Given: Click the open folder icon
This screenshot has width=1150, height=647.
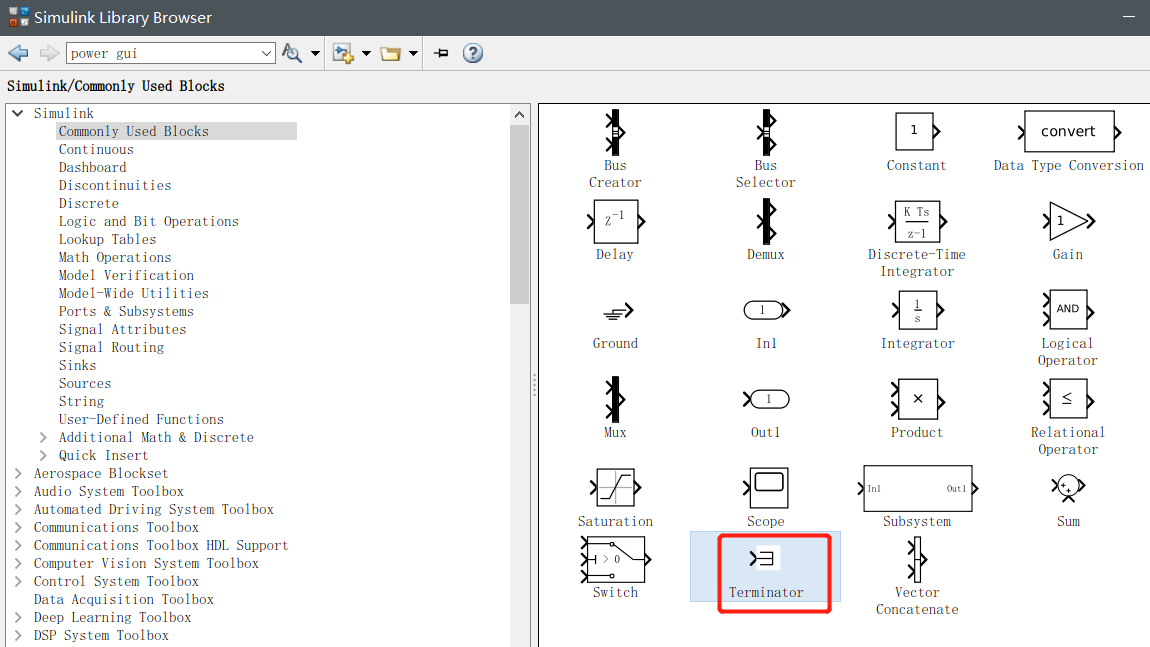Looking at the screenshot, I should pos(391,54).
